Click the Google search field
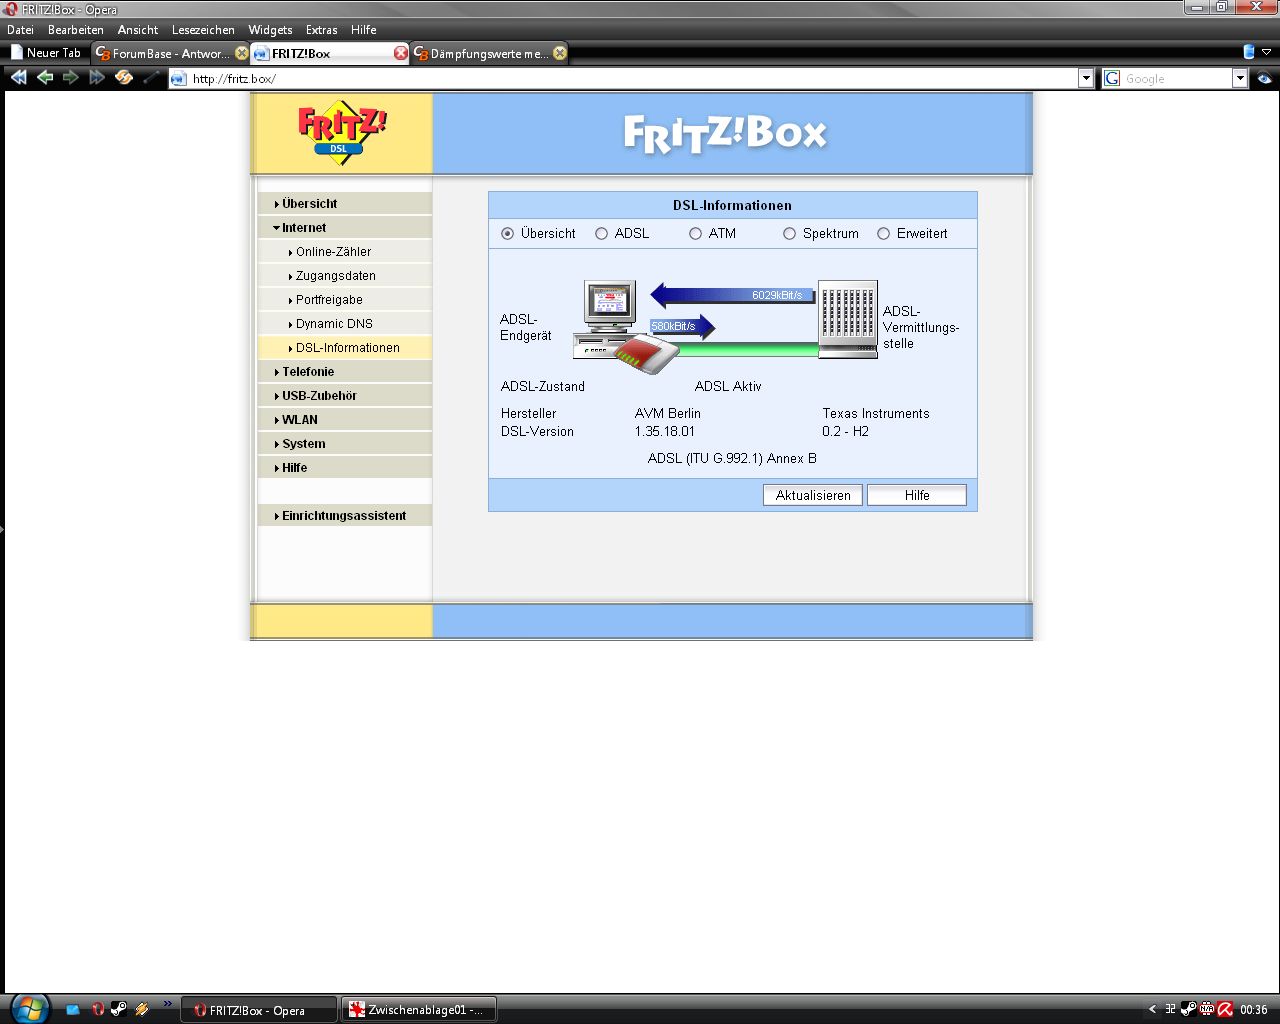 (x=1177, y=79)
